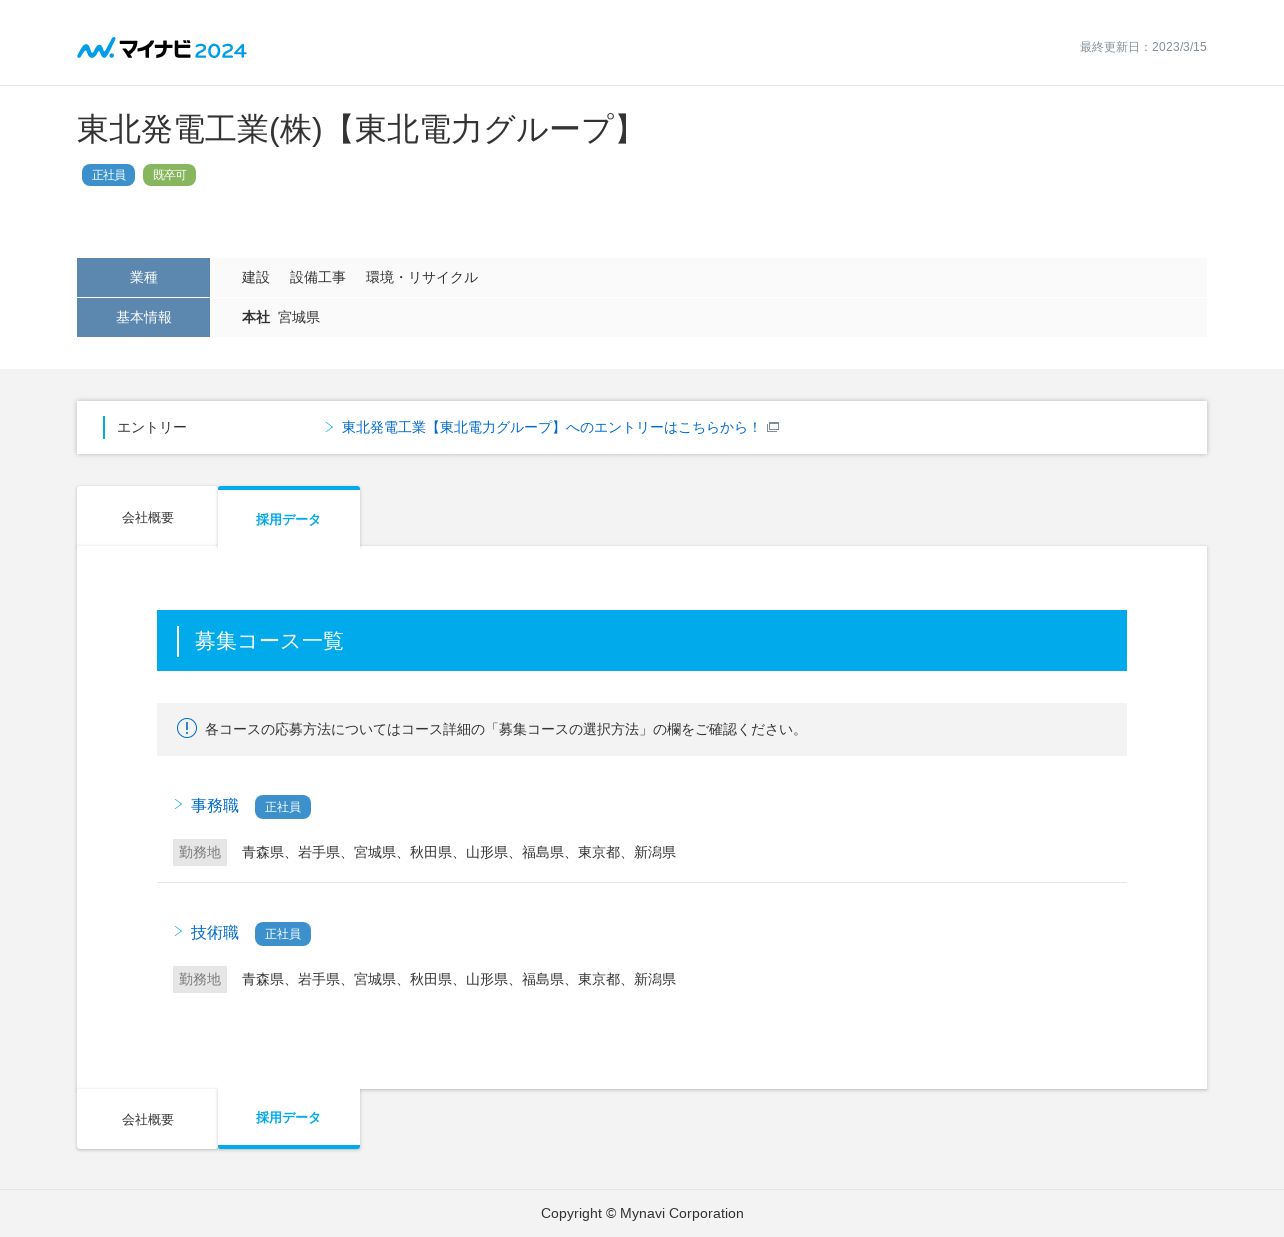Click the 募集コース一覧 section header

[x=642, y=640]
